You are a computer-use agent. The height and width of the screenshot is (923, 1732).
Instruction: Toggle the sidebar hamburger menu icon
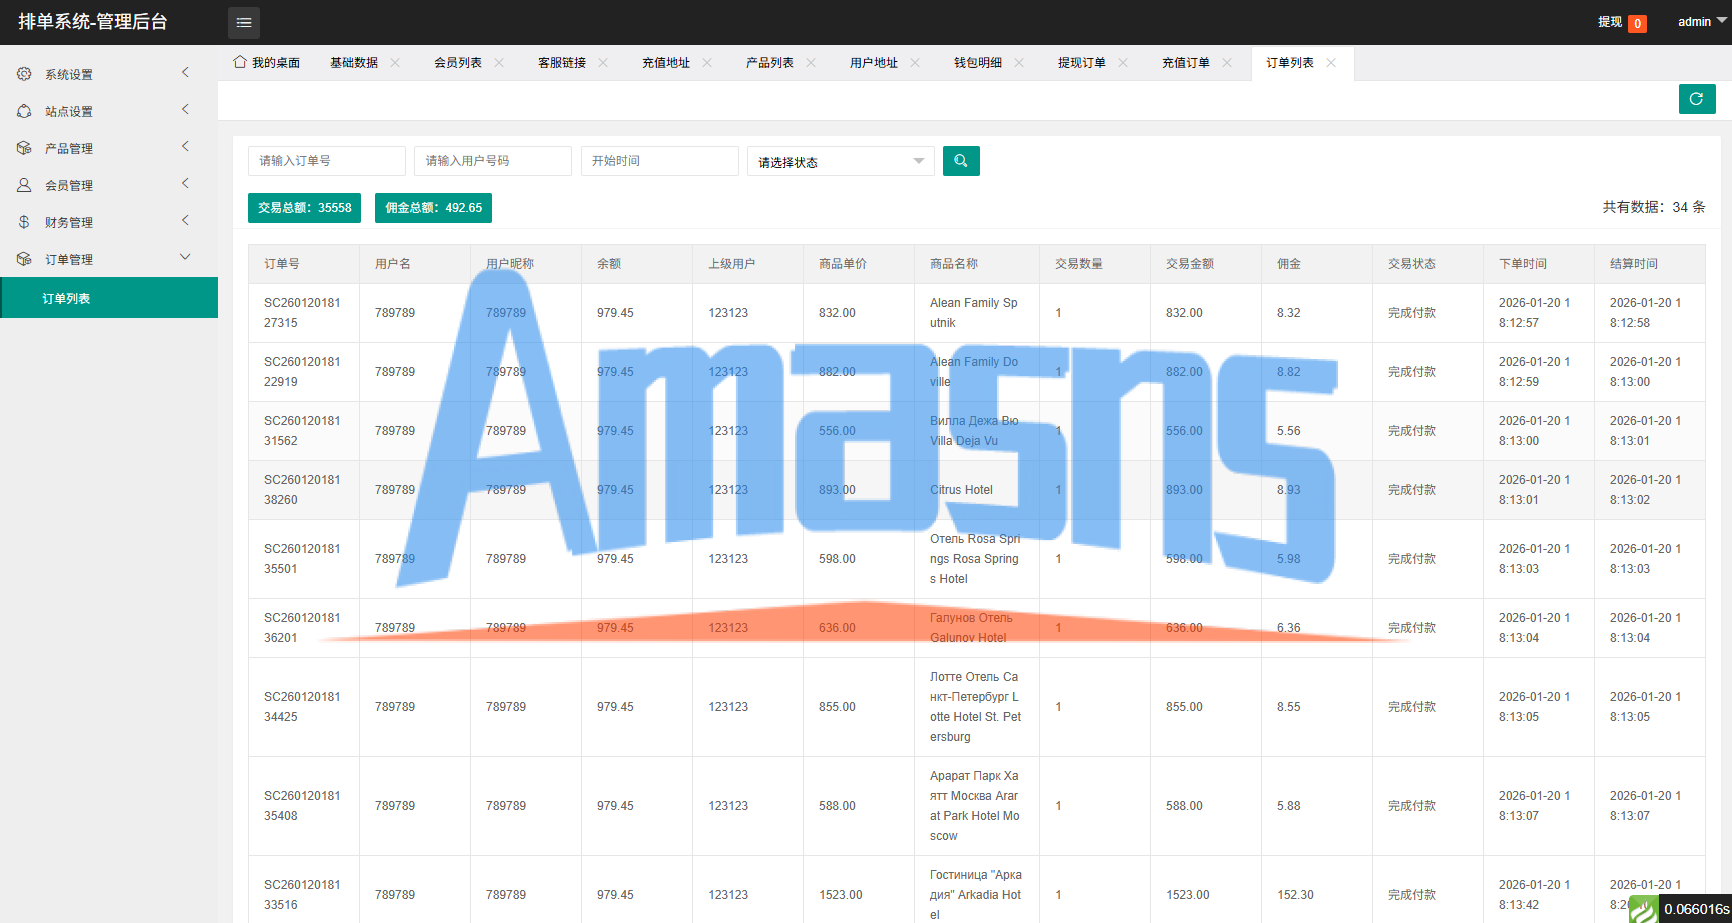coord(243,22)
